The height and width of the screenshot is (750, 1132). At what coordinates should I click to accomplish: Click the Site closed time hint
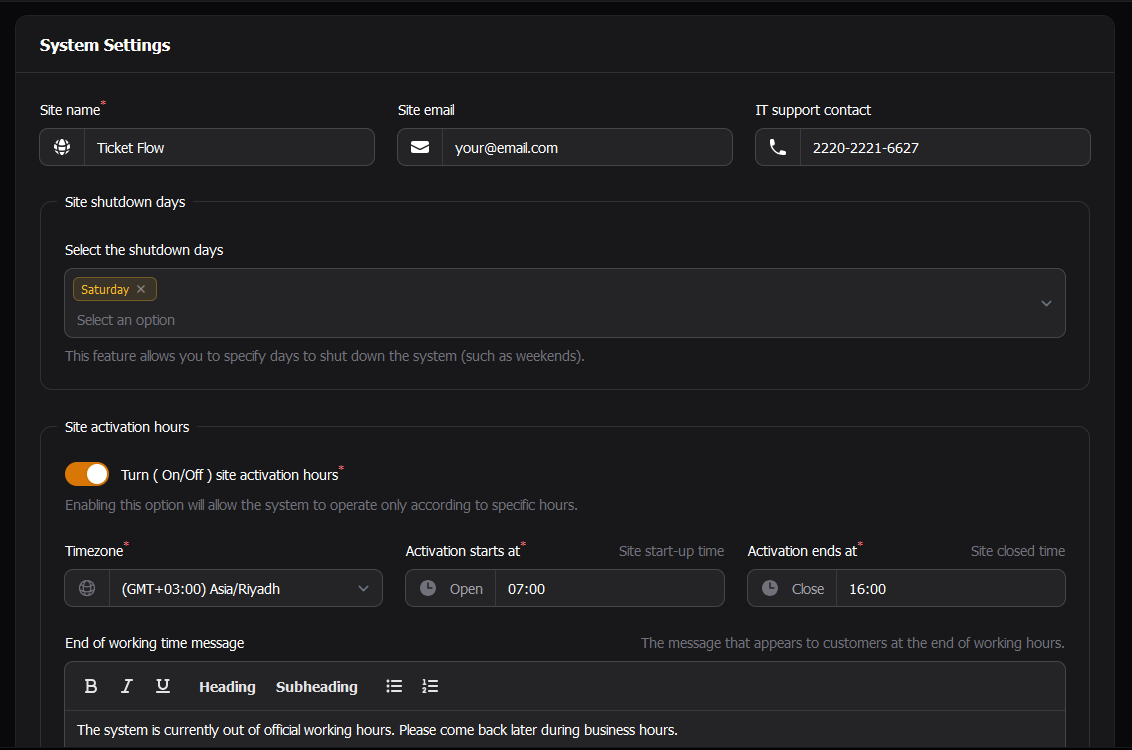pos(1018,551)
